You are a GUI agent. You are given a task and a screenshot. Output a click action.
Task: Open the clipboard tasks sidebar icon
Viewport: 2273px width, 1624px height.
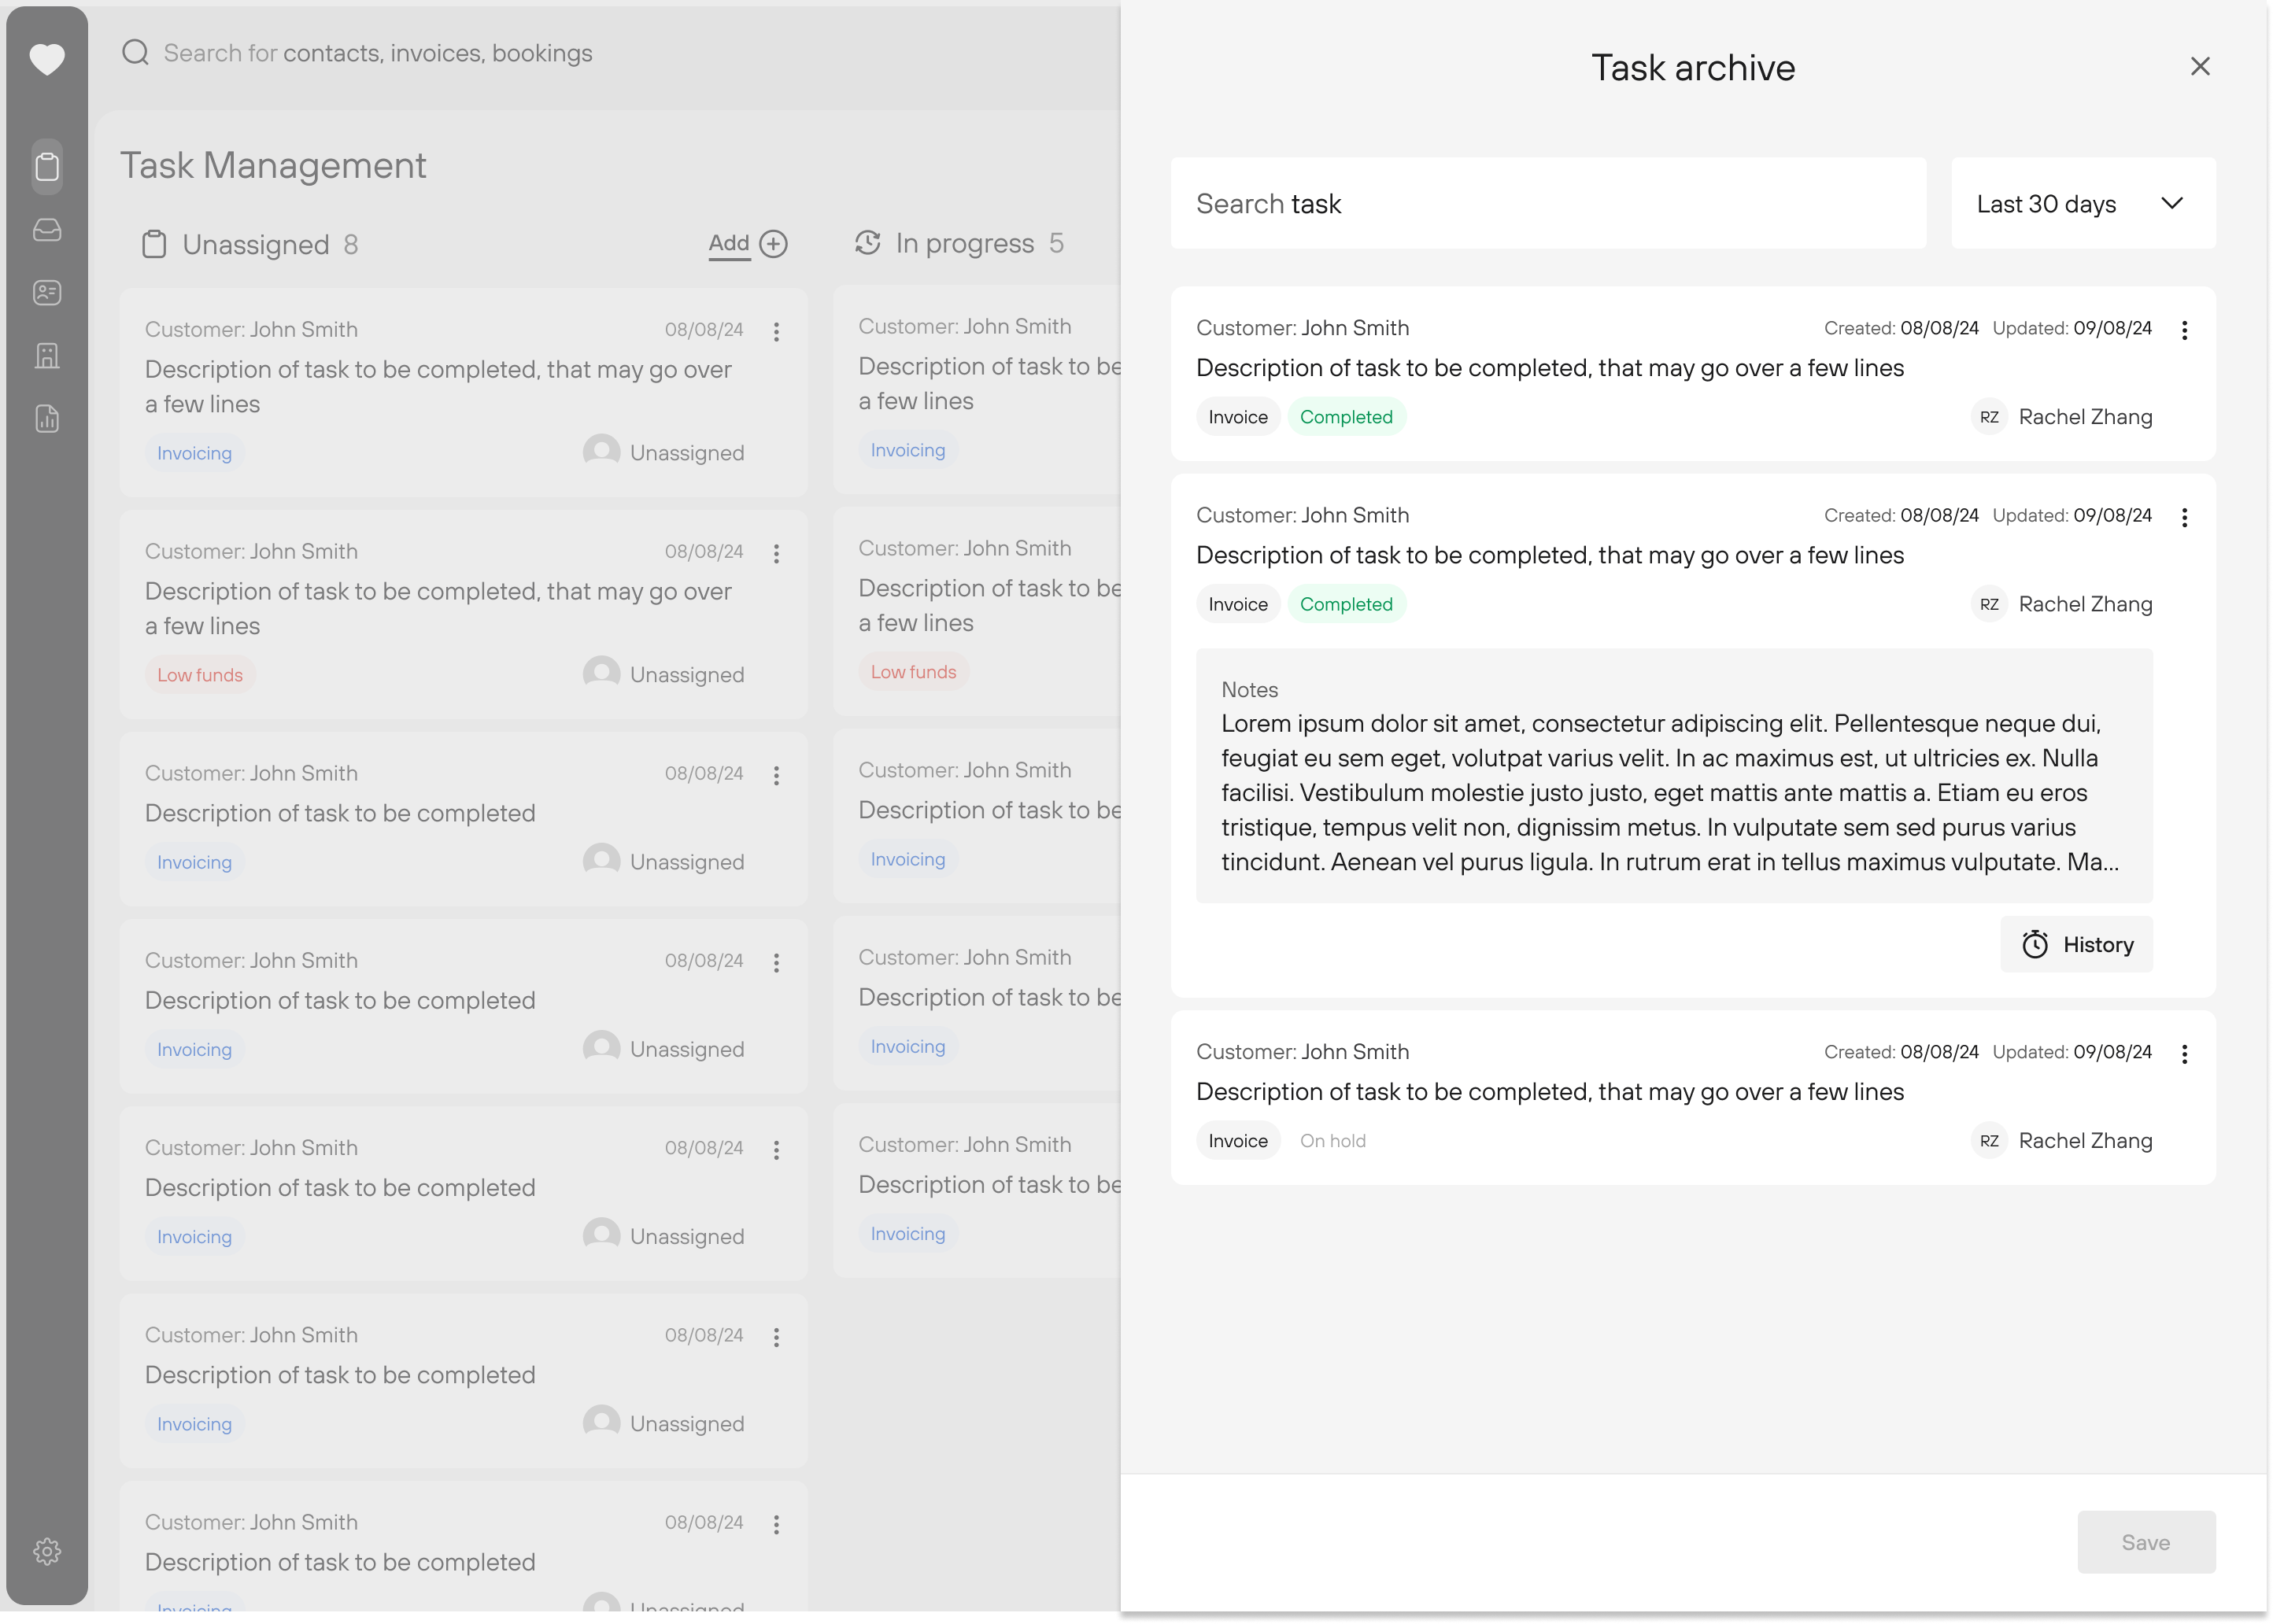pos(47,166)
